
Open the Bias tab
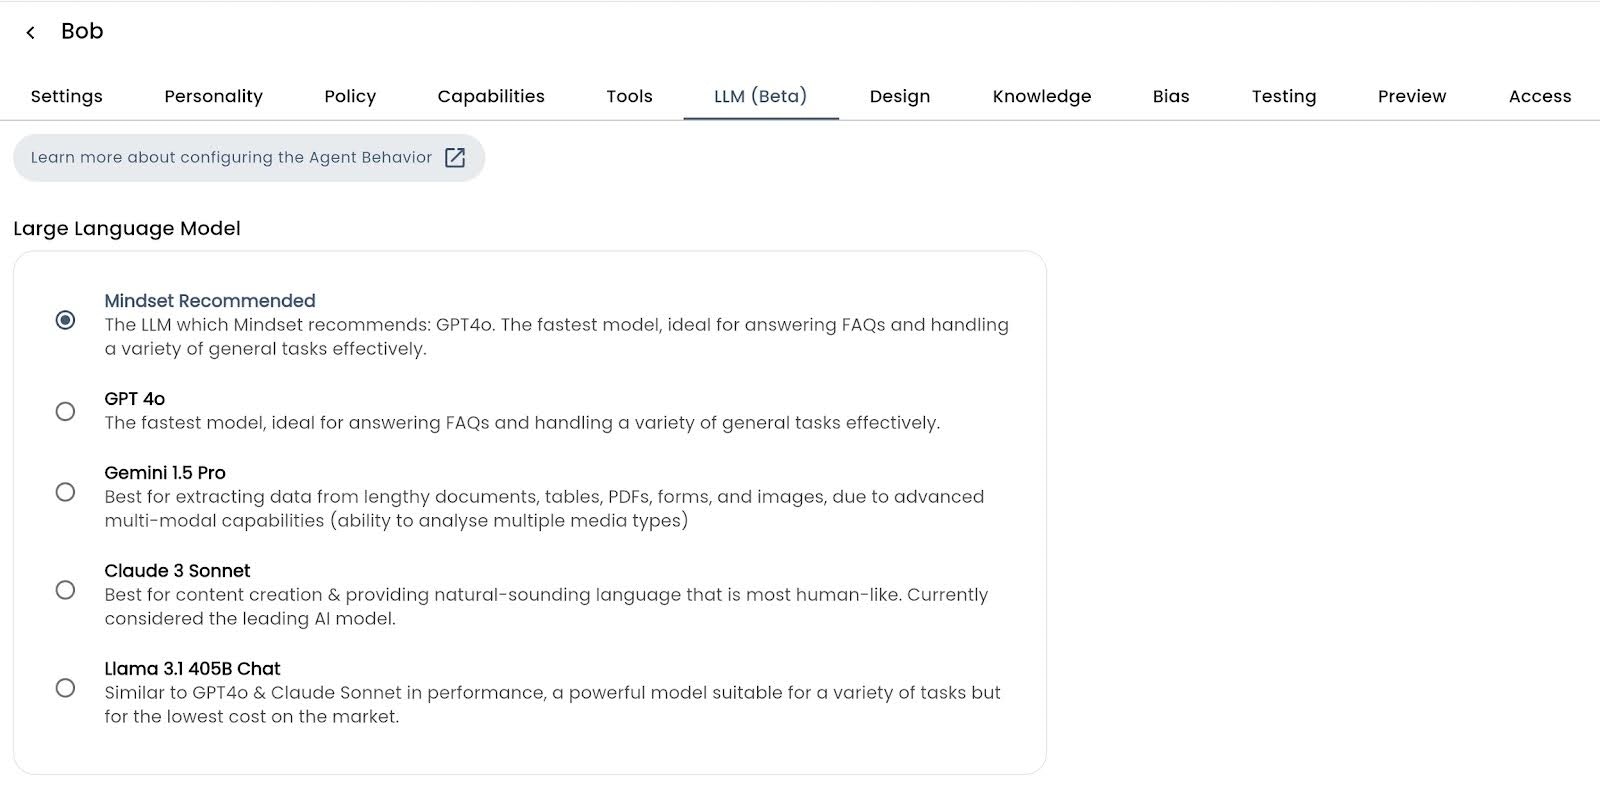pyautogui.click(x=1171, y=96)
